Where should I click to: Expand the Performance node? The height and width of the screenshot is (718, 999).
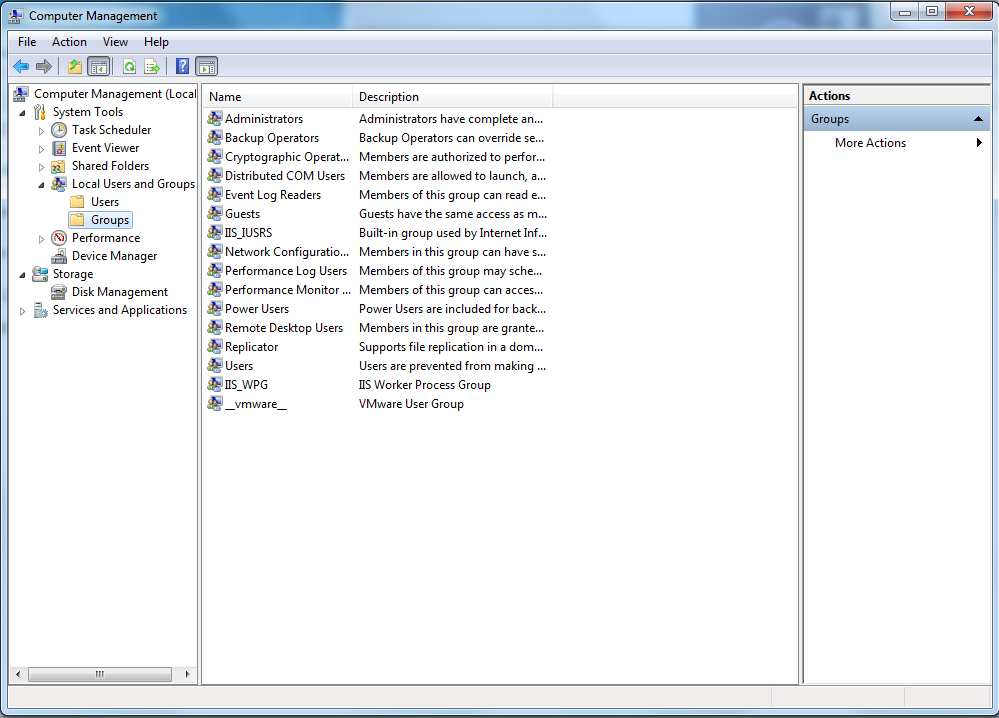[41, 239]
